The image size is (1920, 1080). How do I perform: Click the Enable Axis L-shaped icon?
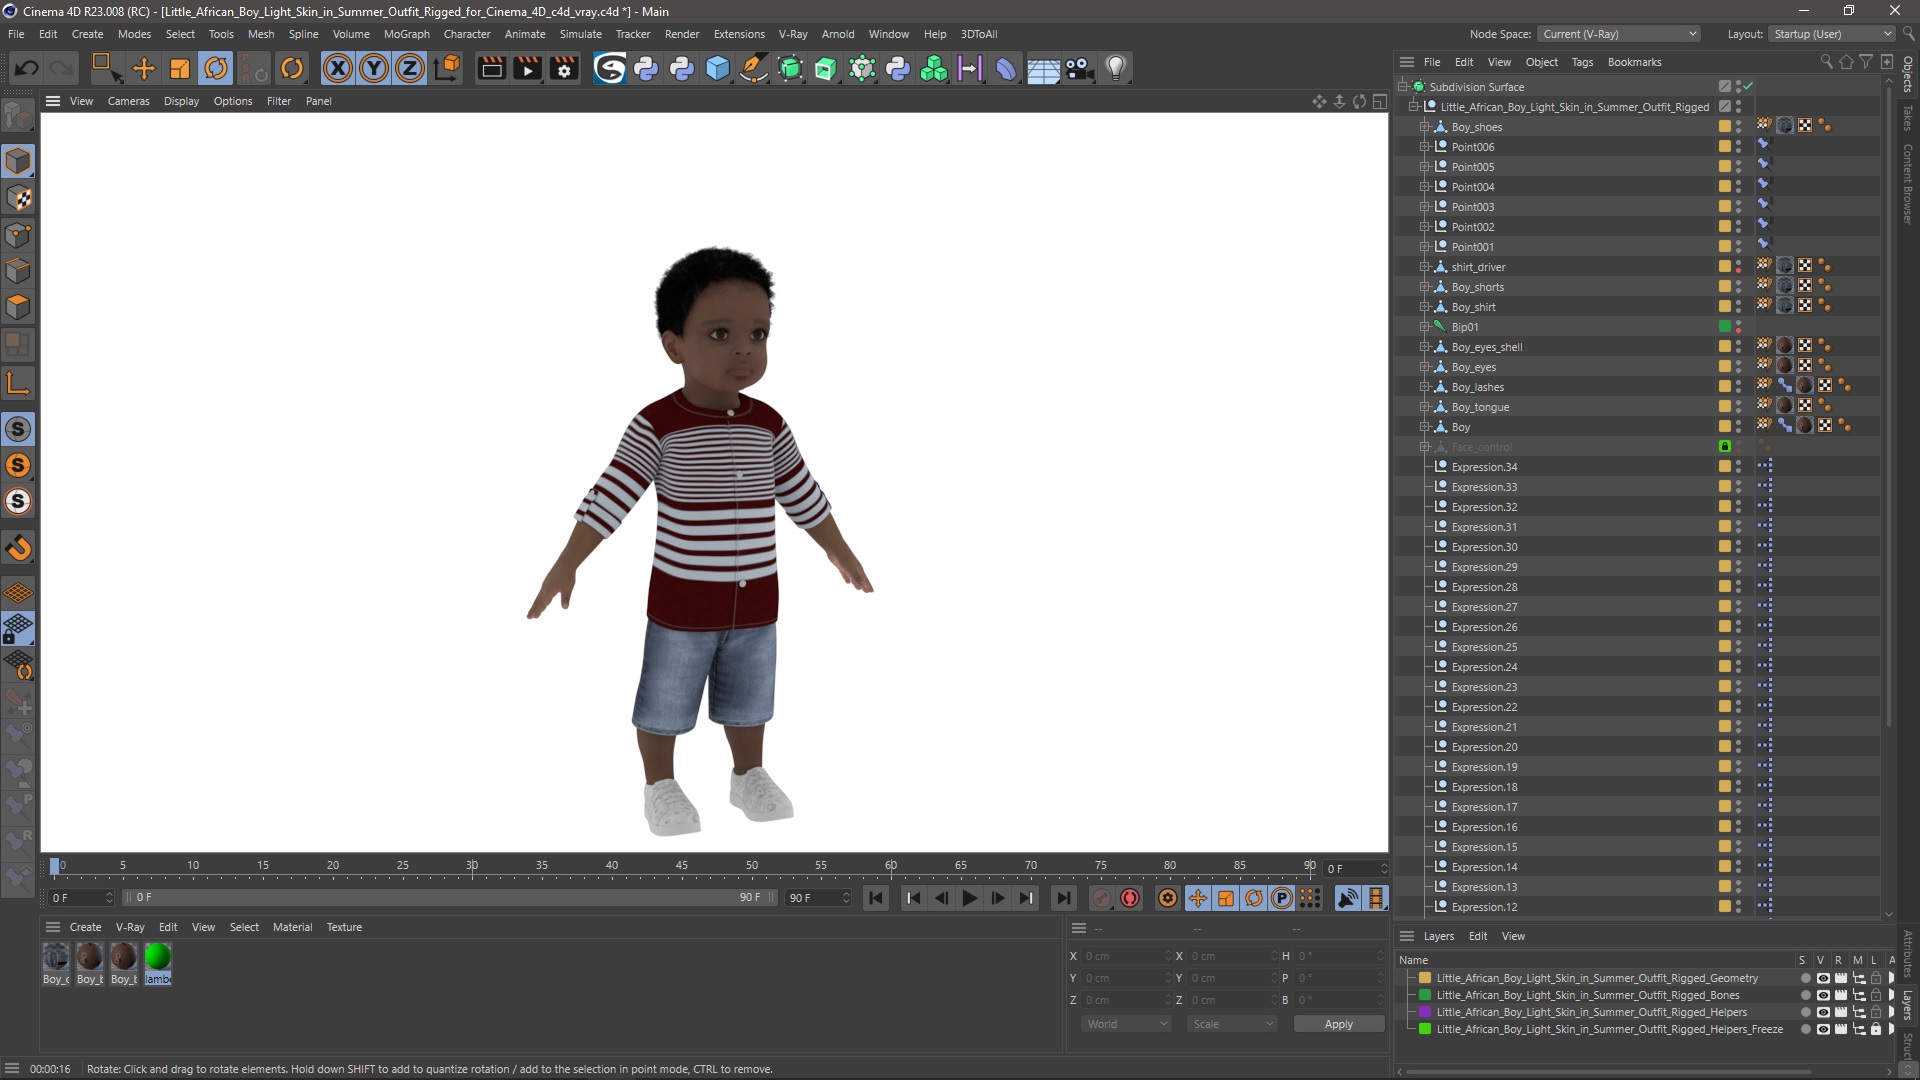pos(18,383)
